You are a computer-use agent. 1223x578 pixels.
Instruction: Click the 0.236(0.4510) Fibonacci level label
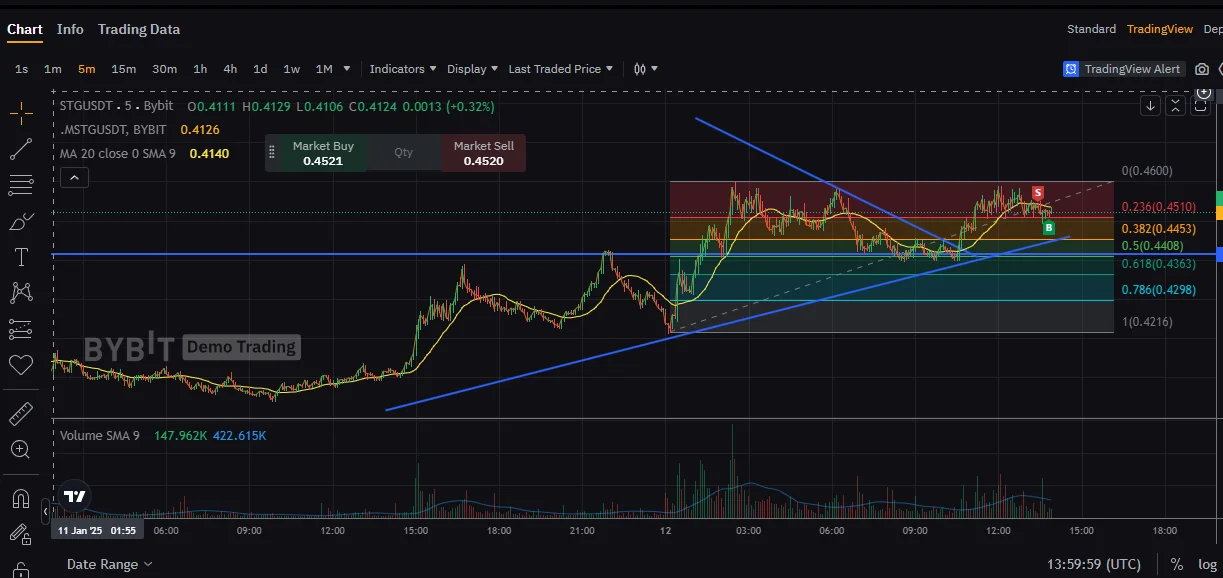(x=1159, y=207)
